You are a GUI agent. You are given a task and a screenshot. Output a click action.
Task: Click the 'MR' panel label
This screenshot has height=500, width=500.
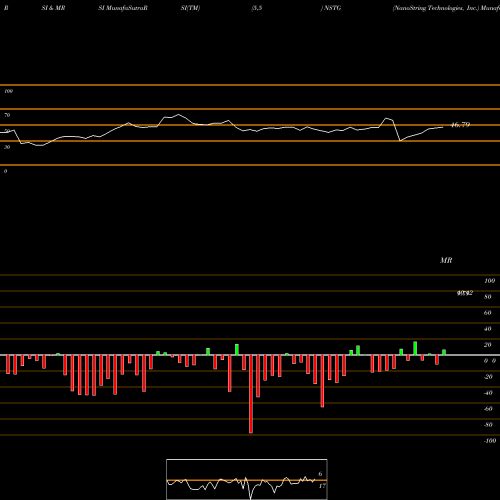[446, 260]
